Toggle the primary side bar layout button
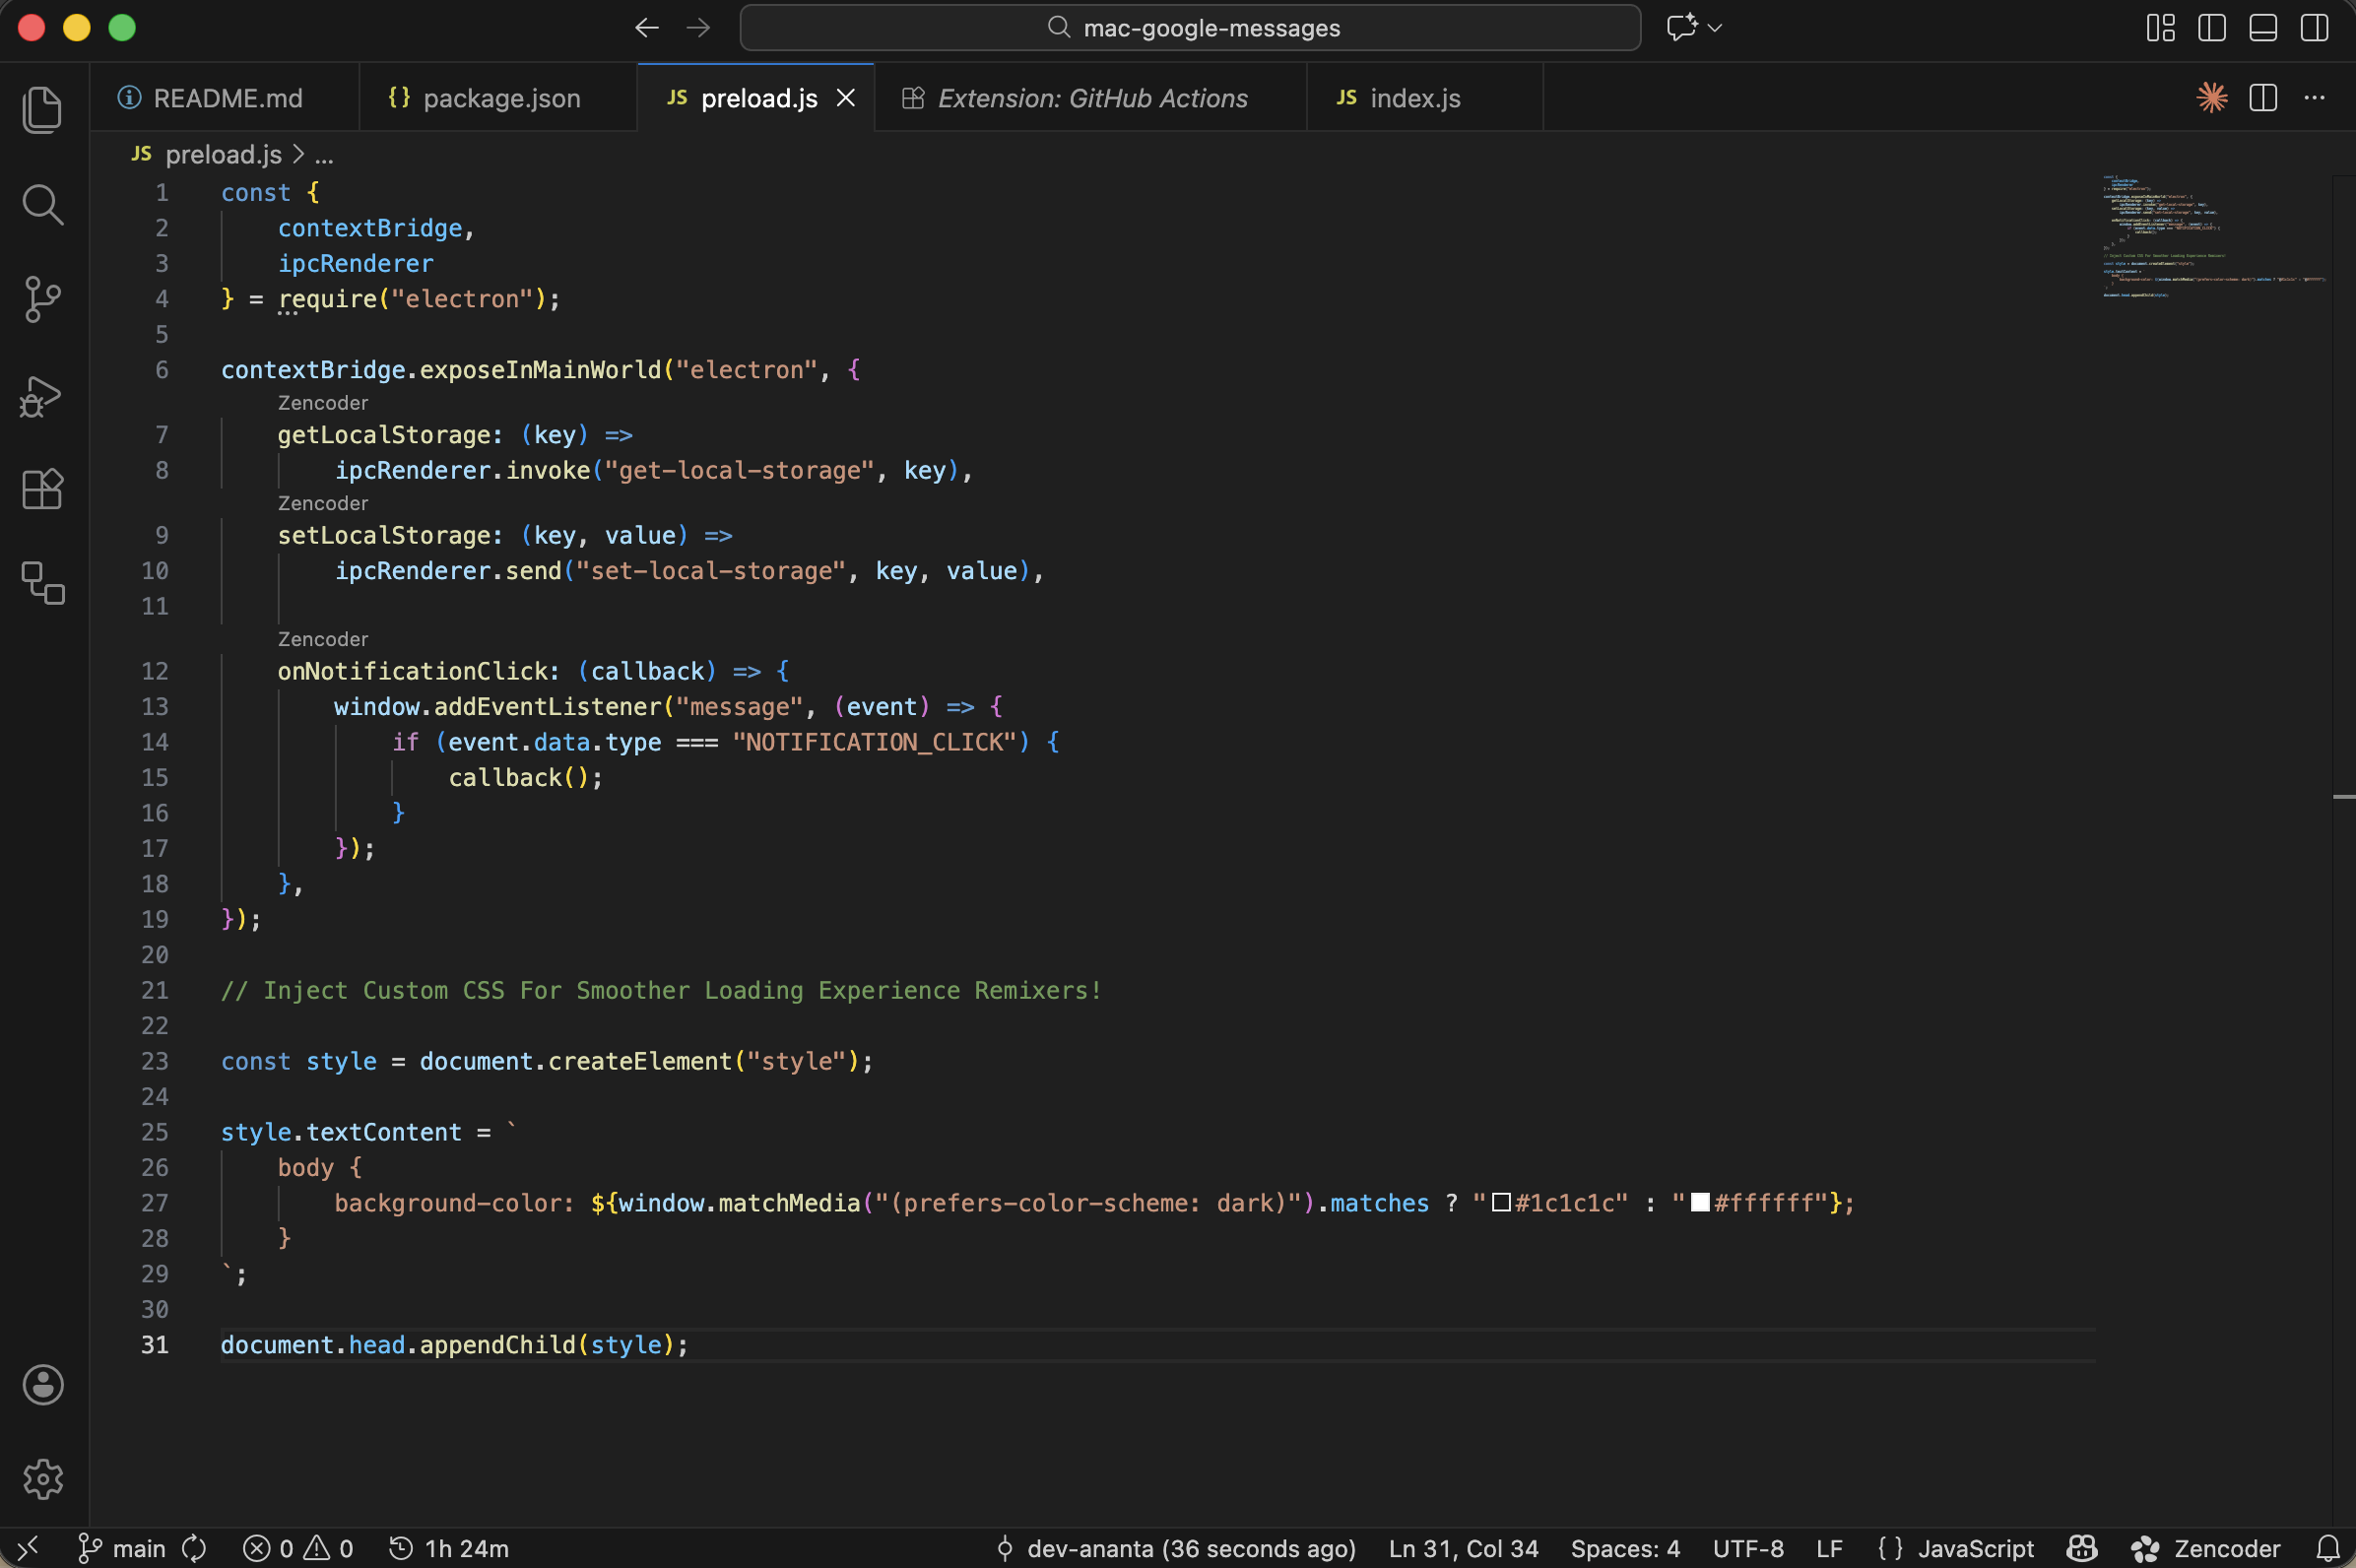Image resolution: width=2356 pixels, height=1568 pixels. (x=2211, y=28)
